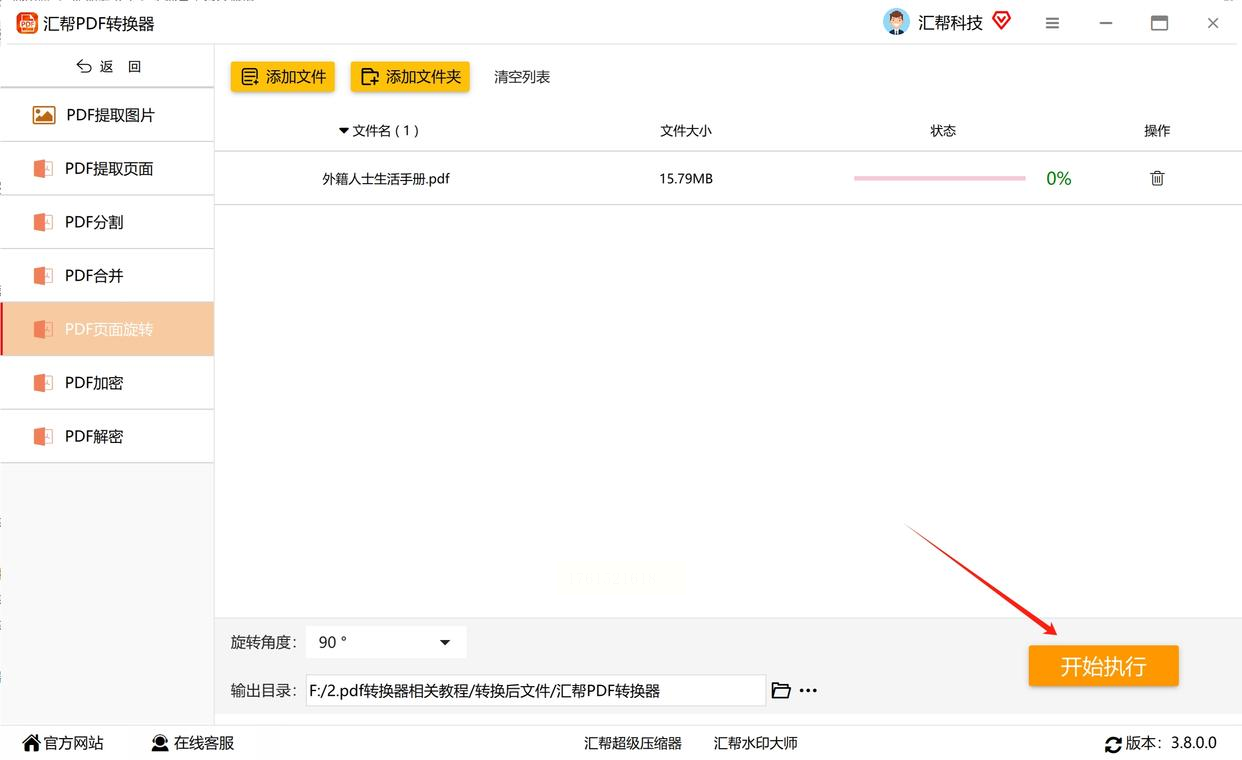Click the red VIP diamond badge

(x=1001, y=21)
